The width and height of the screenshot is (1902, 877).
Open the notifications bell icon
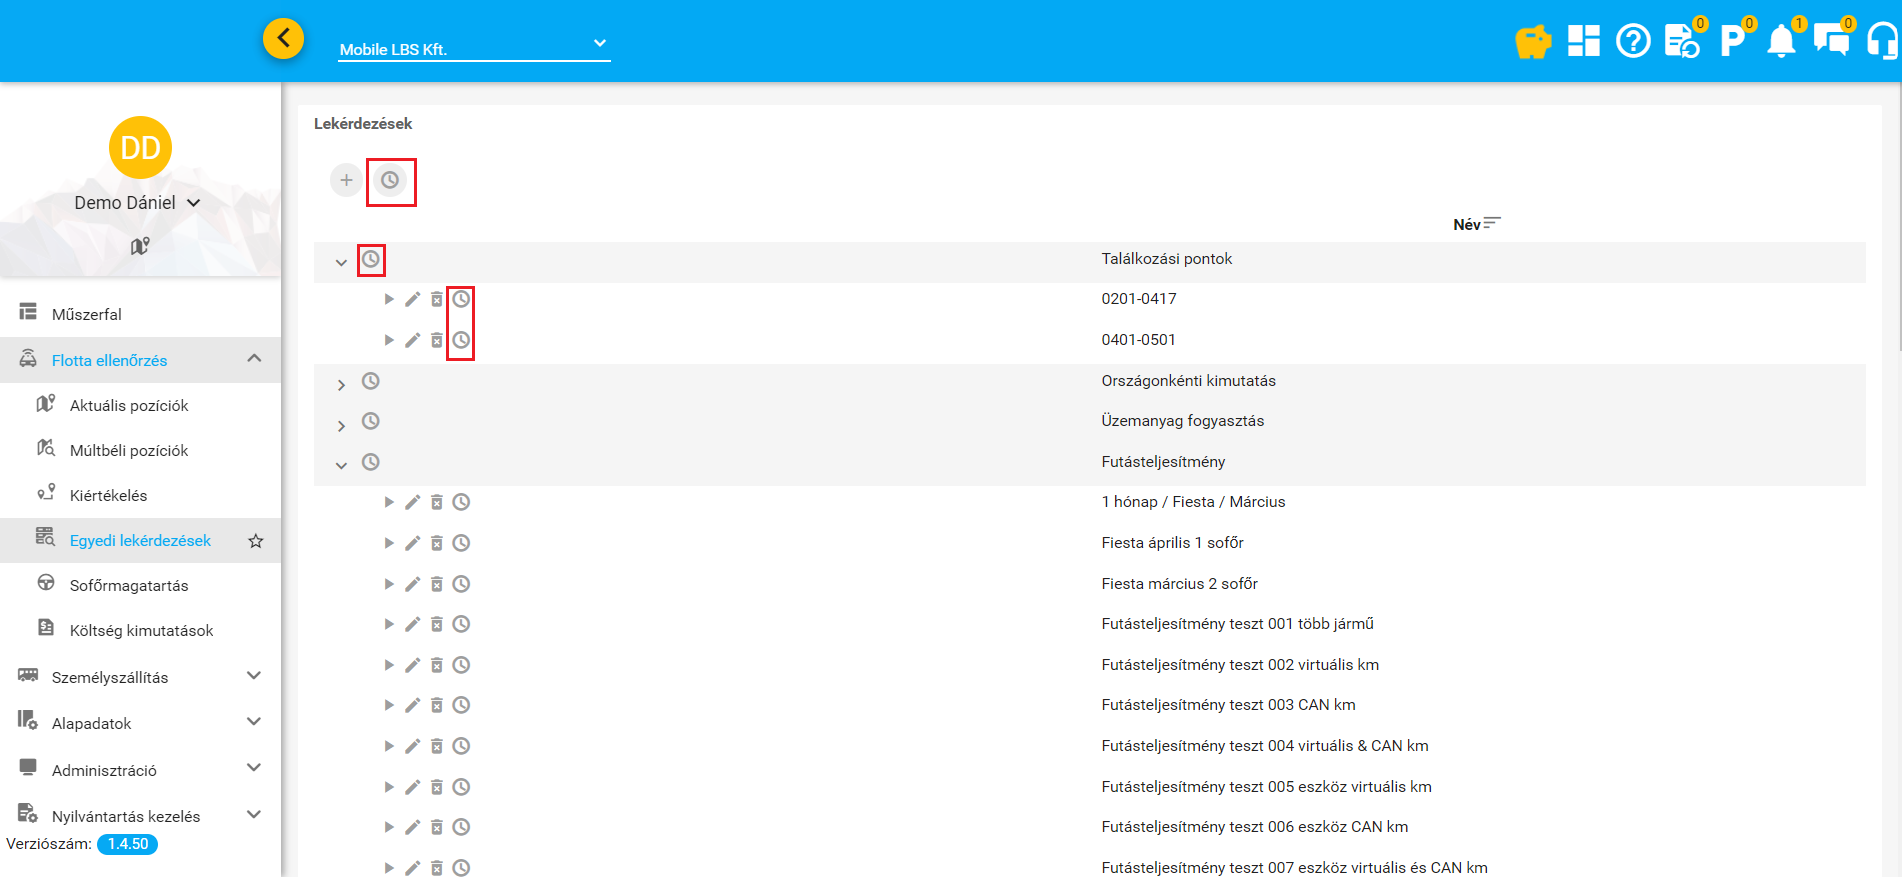tap(1781, 41)
